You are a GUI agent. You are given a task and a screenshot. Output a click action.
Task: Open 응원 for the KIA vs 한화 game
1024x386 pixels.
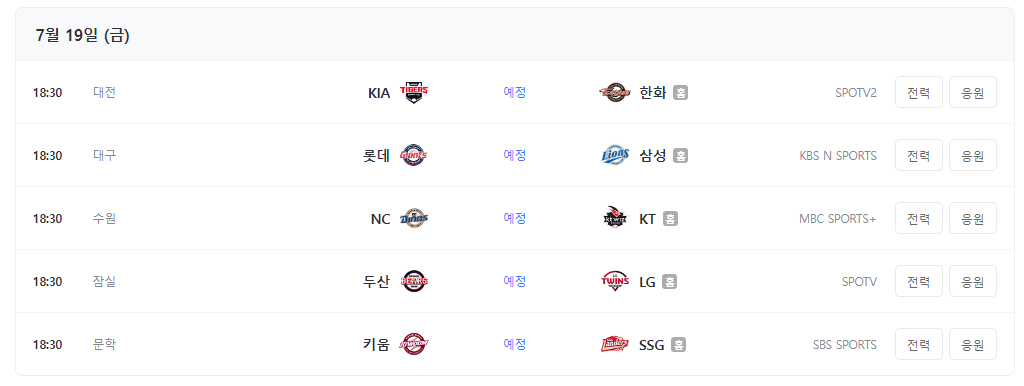coord(972,93)
